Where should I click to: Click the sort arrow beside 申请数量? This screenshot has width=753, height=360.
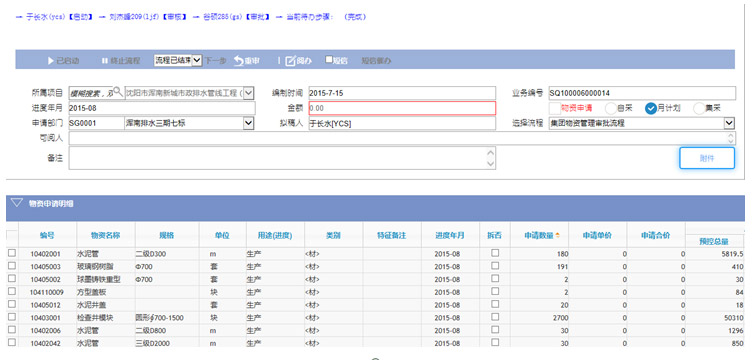[558, 235]
